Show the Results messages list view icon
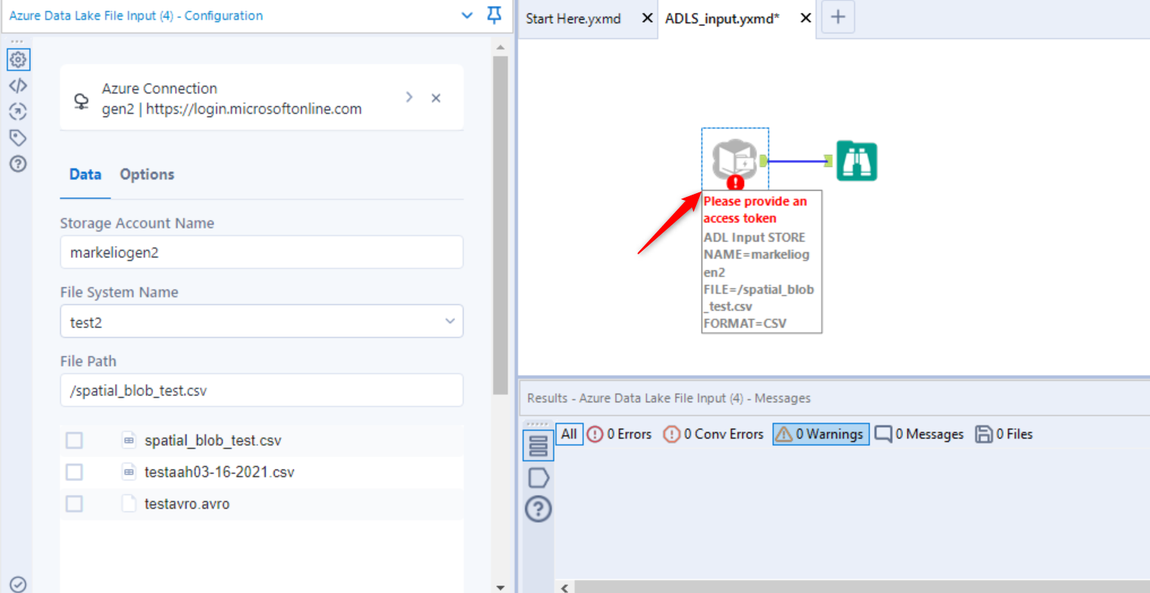Viewport: 1150px width, 593px height. pyautogui.click(x=538, y=446)
